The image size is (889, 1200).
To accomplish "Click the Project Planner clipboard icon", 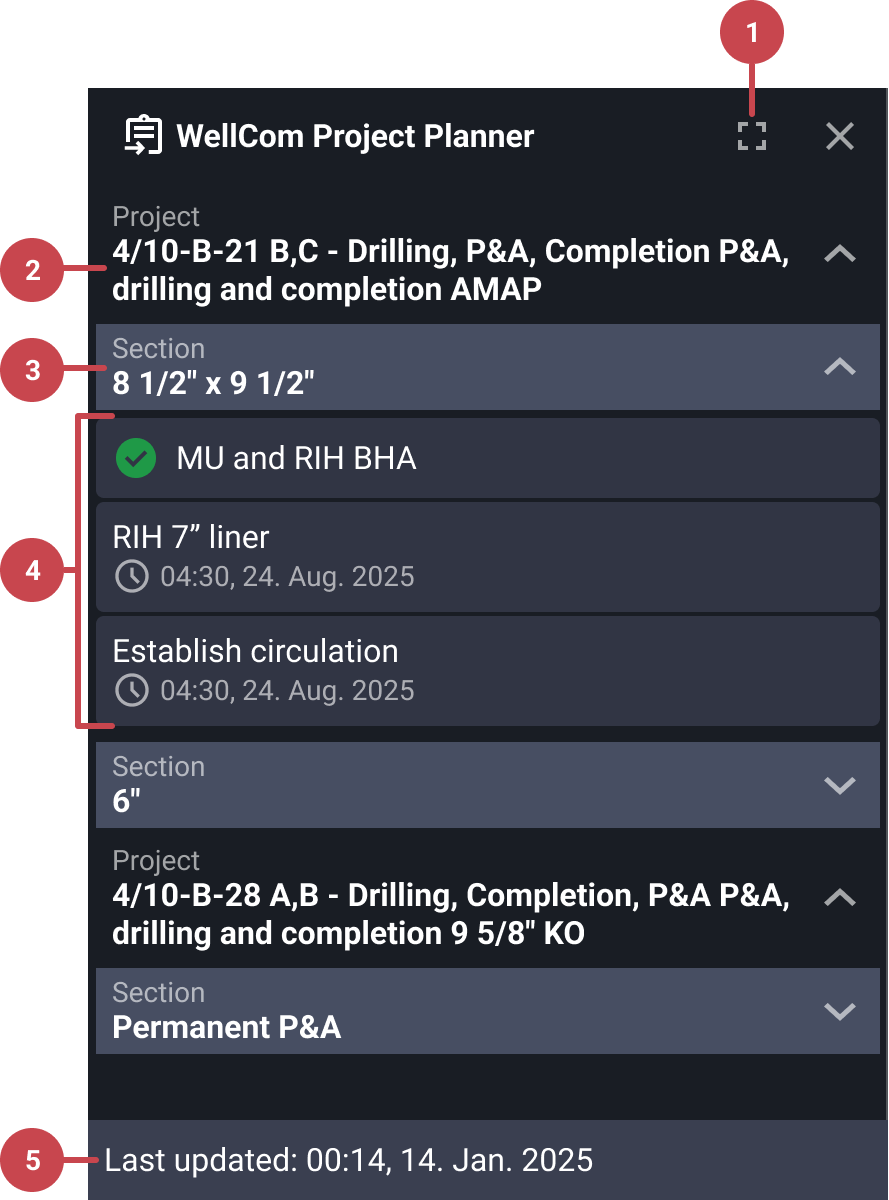I will click(143, 136).
